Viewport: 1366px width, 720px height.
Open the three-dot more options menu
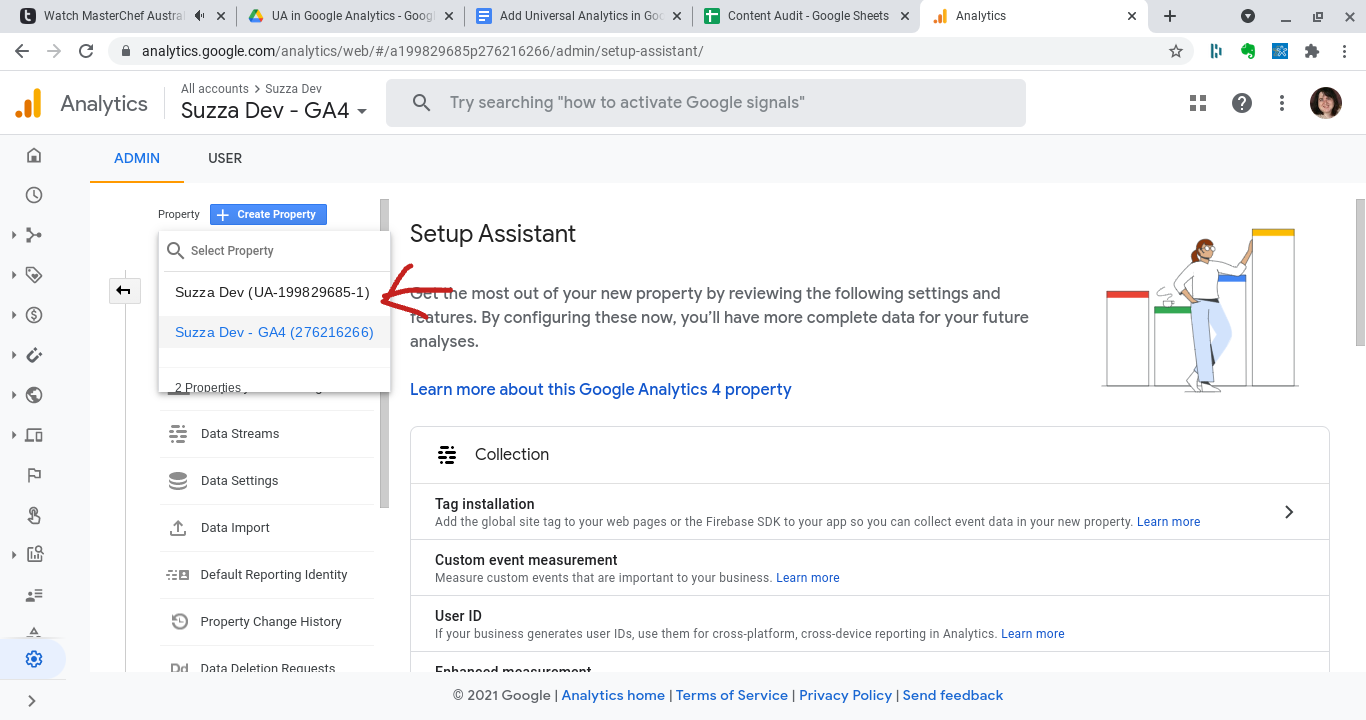coord(1282,103)
